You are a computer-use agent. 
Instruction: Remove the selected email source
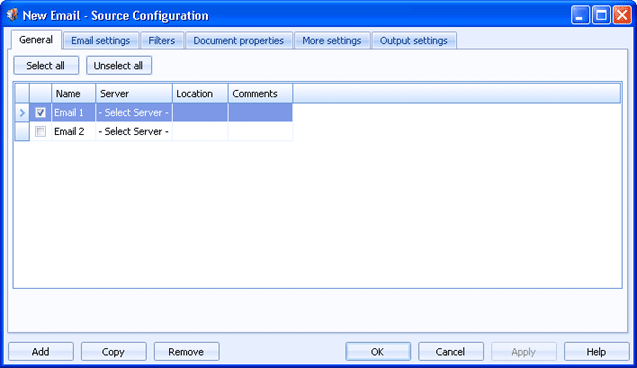pos(186,351)
